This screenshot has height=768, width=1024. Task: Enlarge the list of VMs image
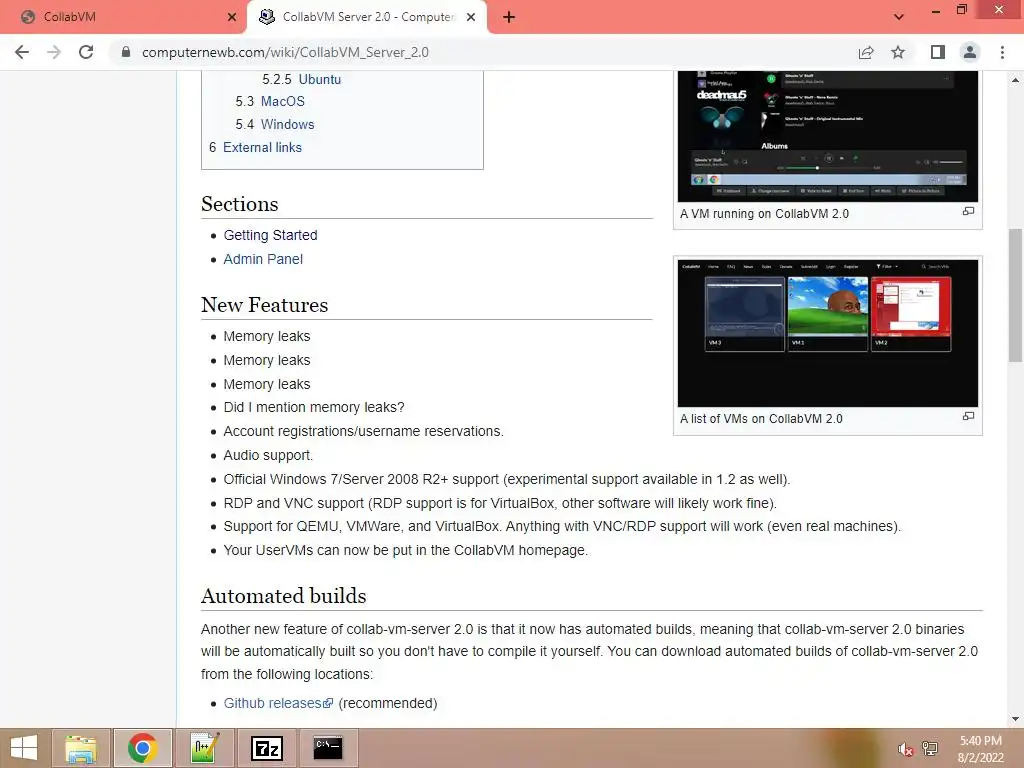(968, 417)
